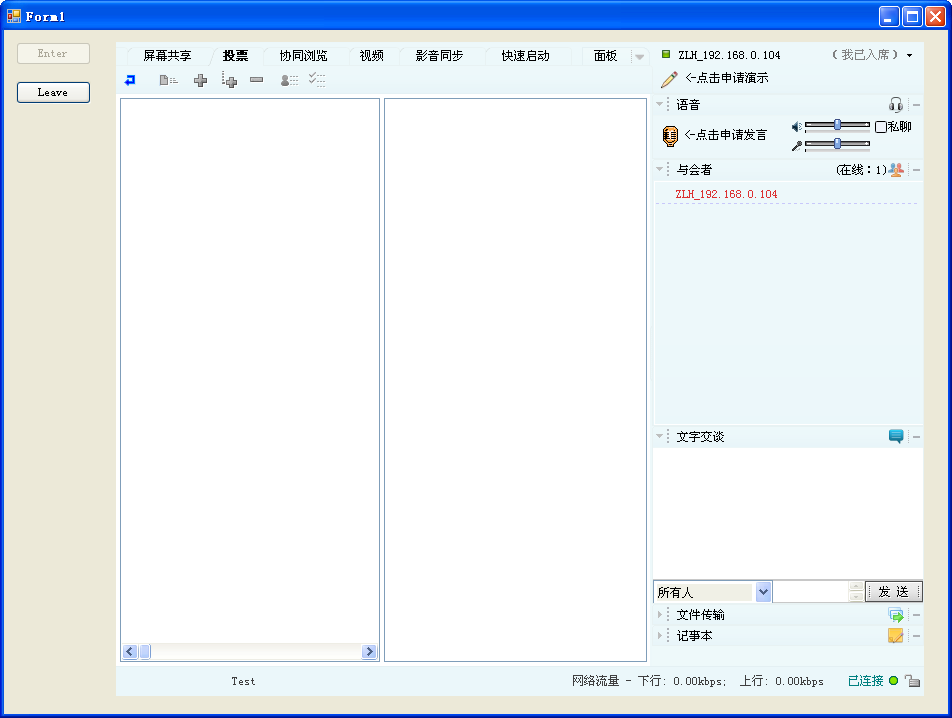Expand the 记事本 panel section
Screen dimensions: 952x718
click(x=660, y=636)
